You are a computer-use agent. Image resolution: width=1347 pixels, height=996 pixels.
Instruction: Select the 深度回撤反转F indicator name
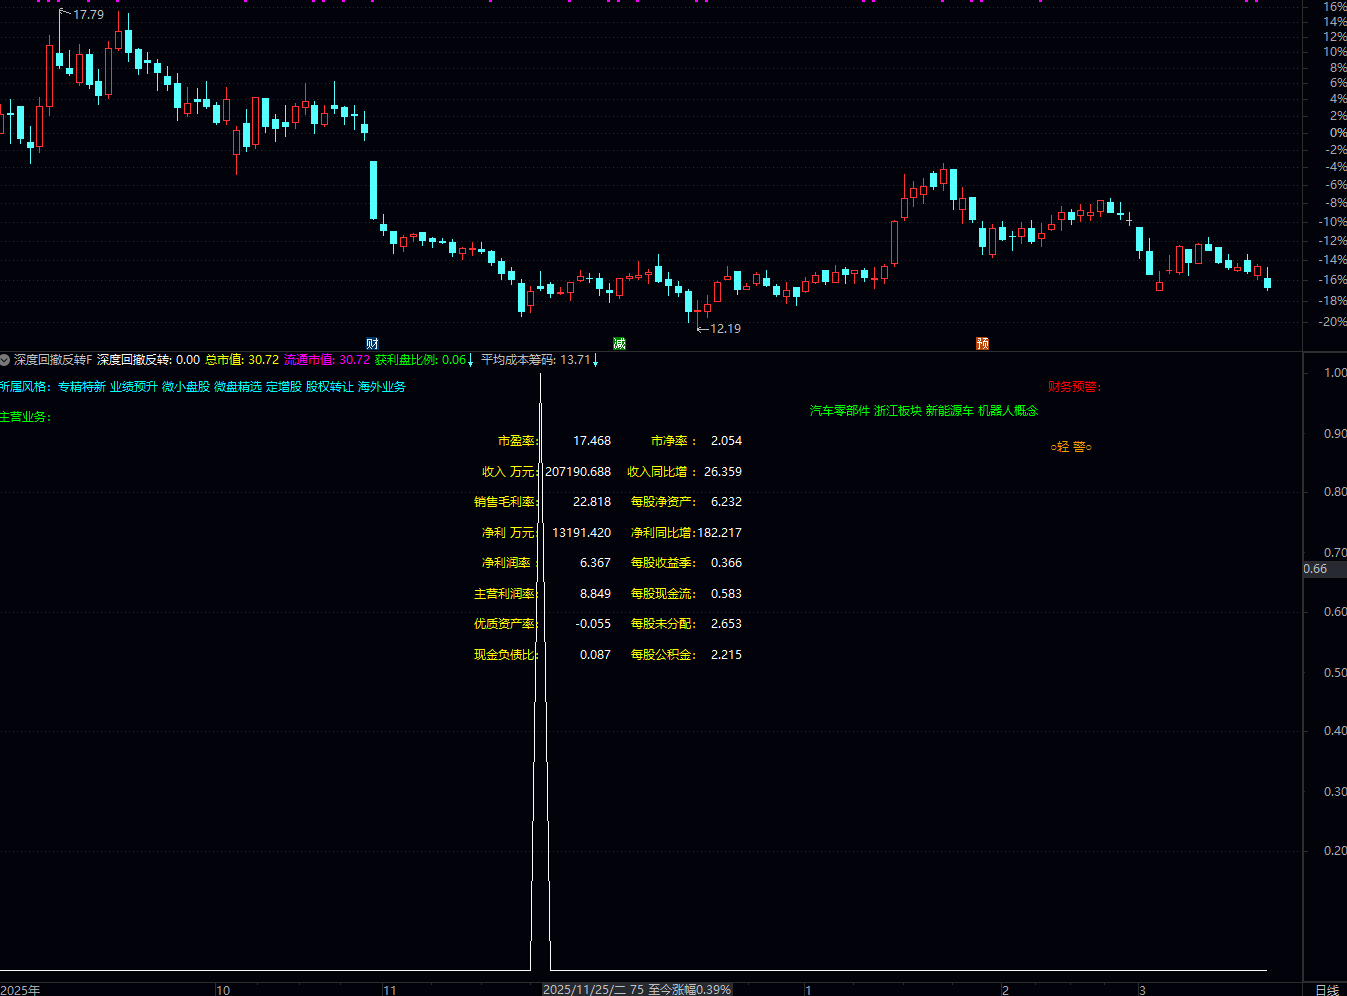53,360
